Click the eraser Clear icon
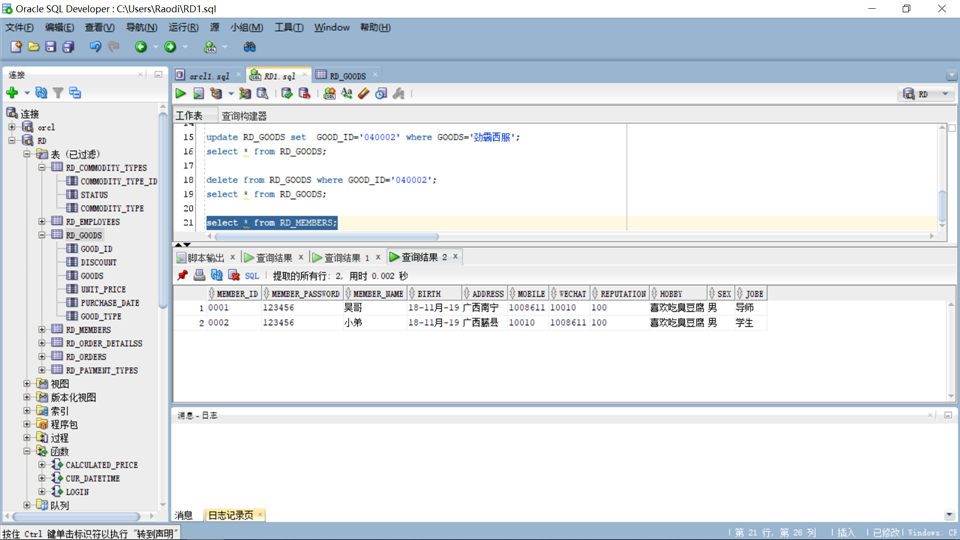The width and height of the screenshot is (960, 540). 364,94
